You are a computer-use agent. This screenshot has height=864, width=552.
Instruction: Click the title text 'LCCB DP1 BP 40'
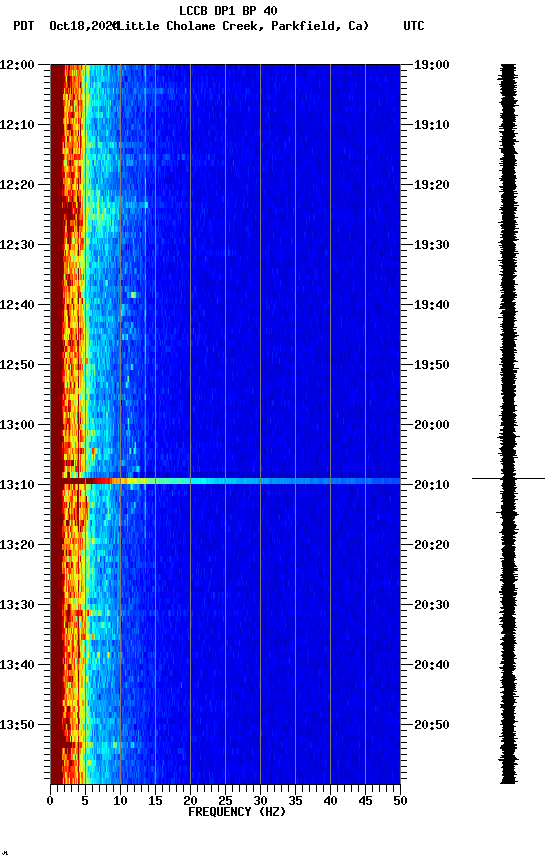coord(228,10)
